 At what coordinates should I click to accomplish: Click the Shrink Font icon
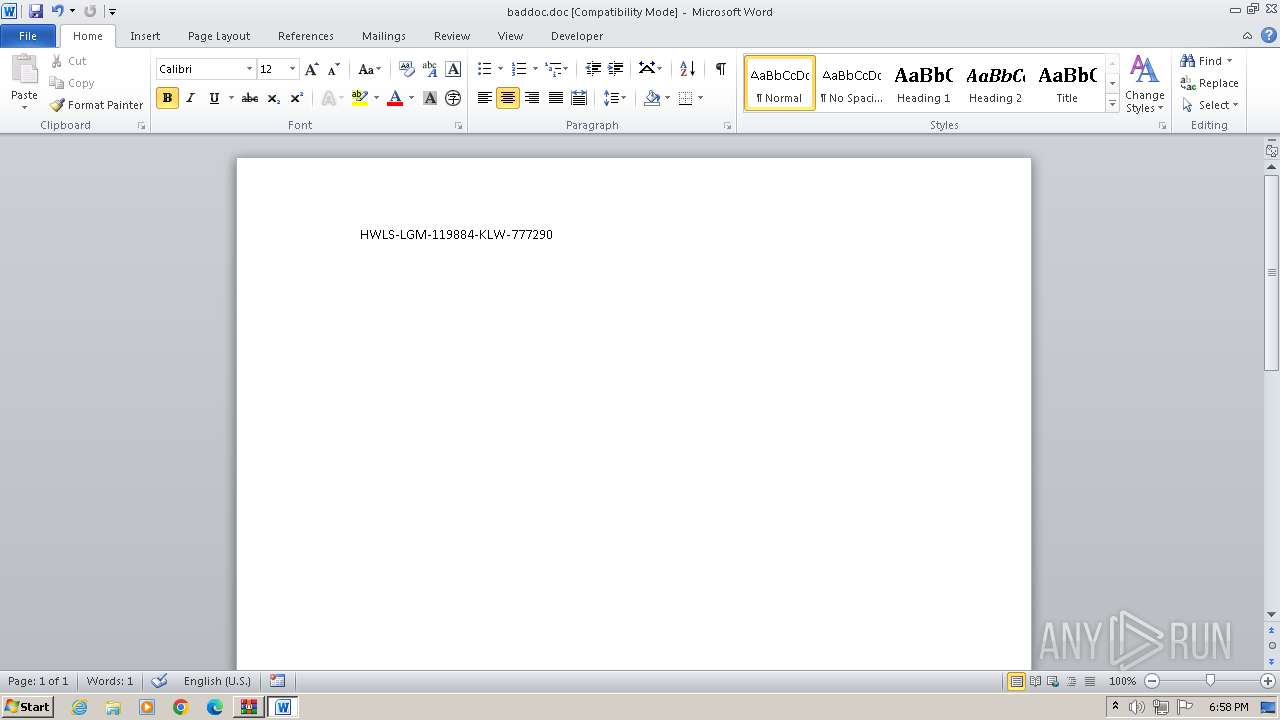[x=334, y=69]
